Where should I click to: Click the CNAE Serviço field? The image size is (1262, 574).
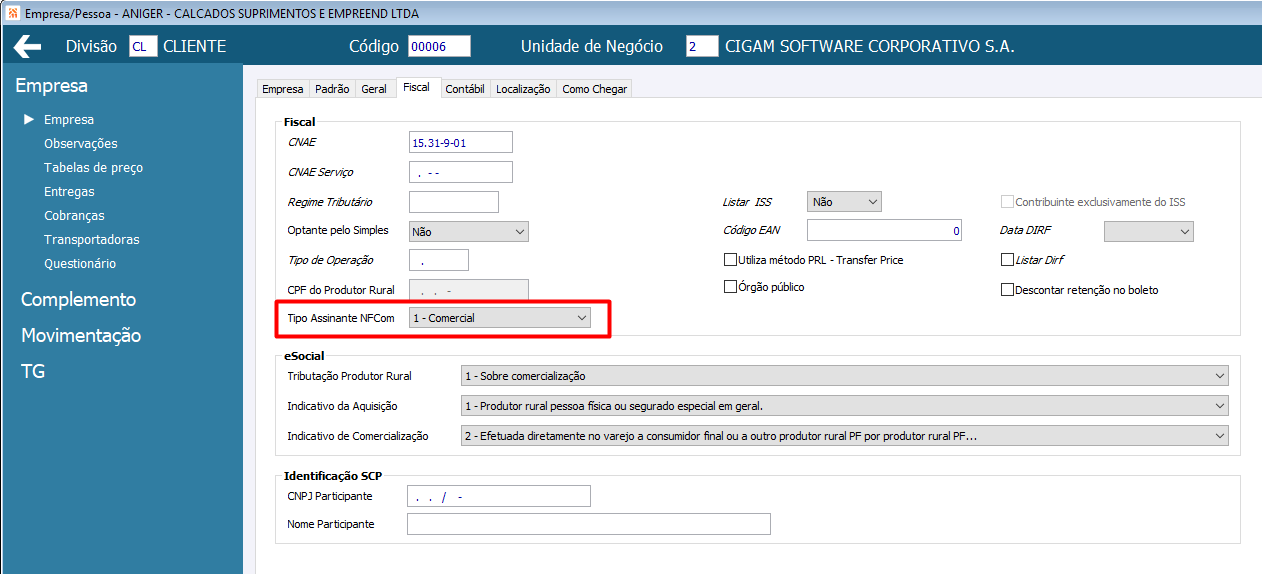461,172
